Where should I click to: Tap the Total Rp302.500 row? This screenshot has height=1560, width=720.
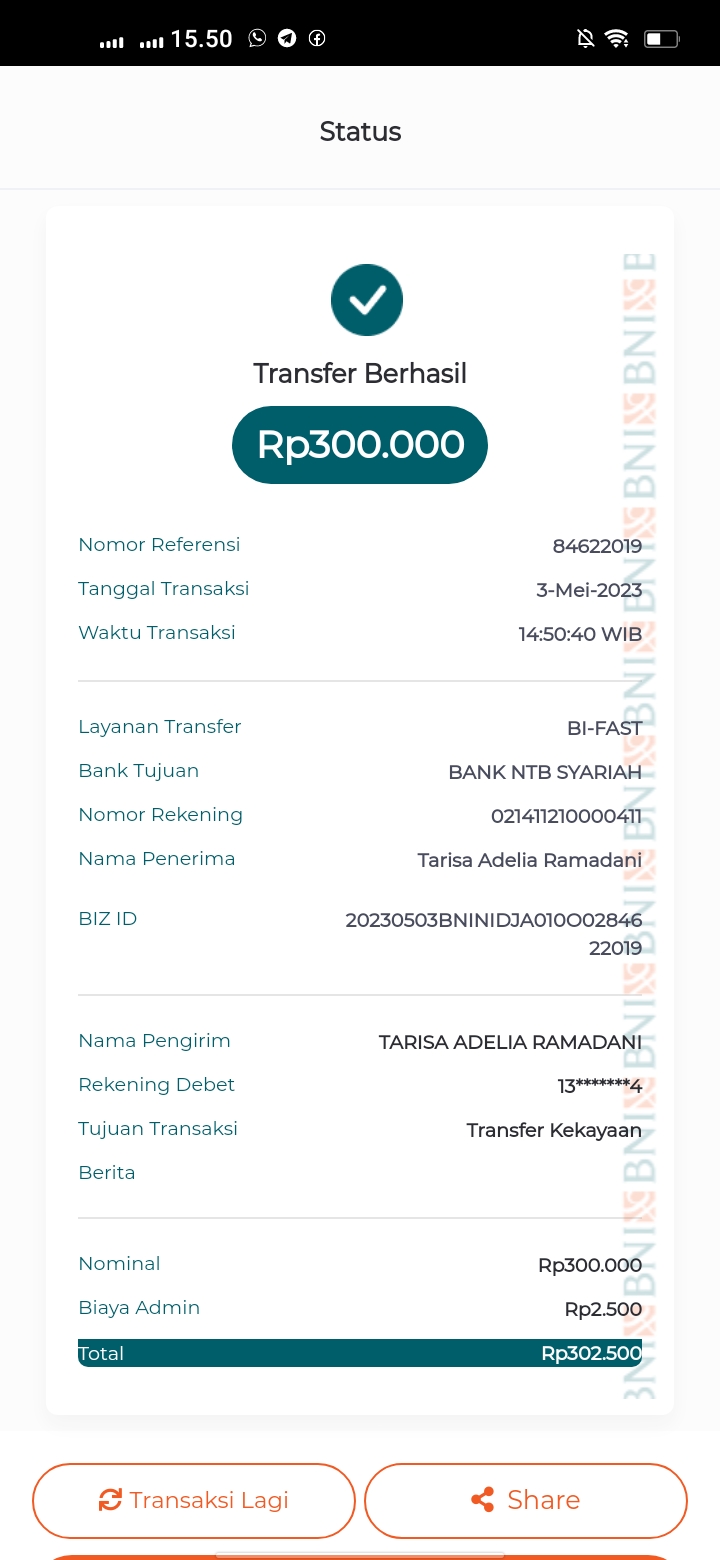pos(360,1353)
